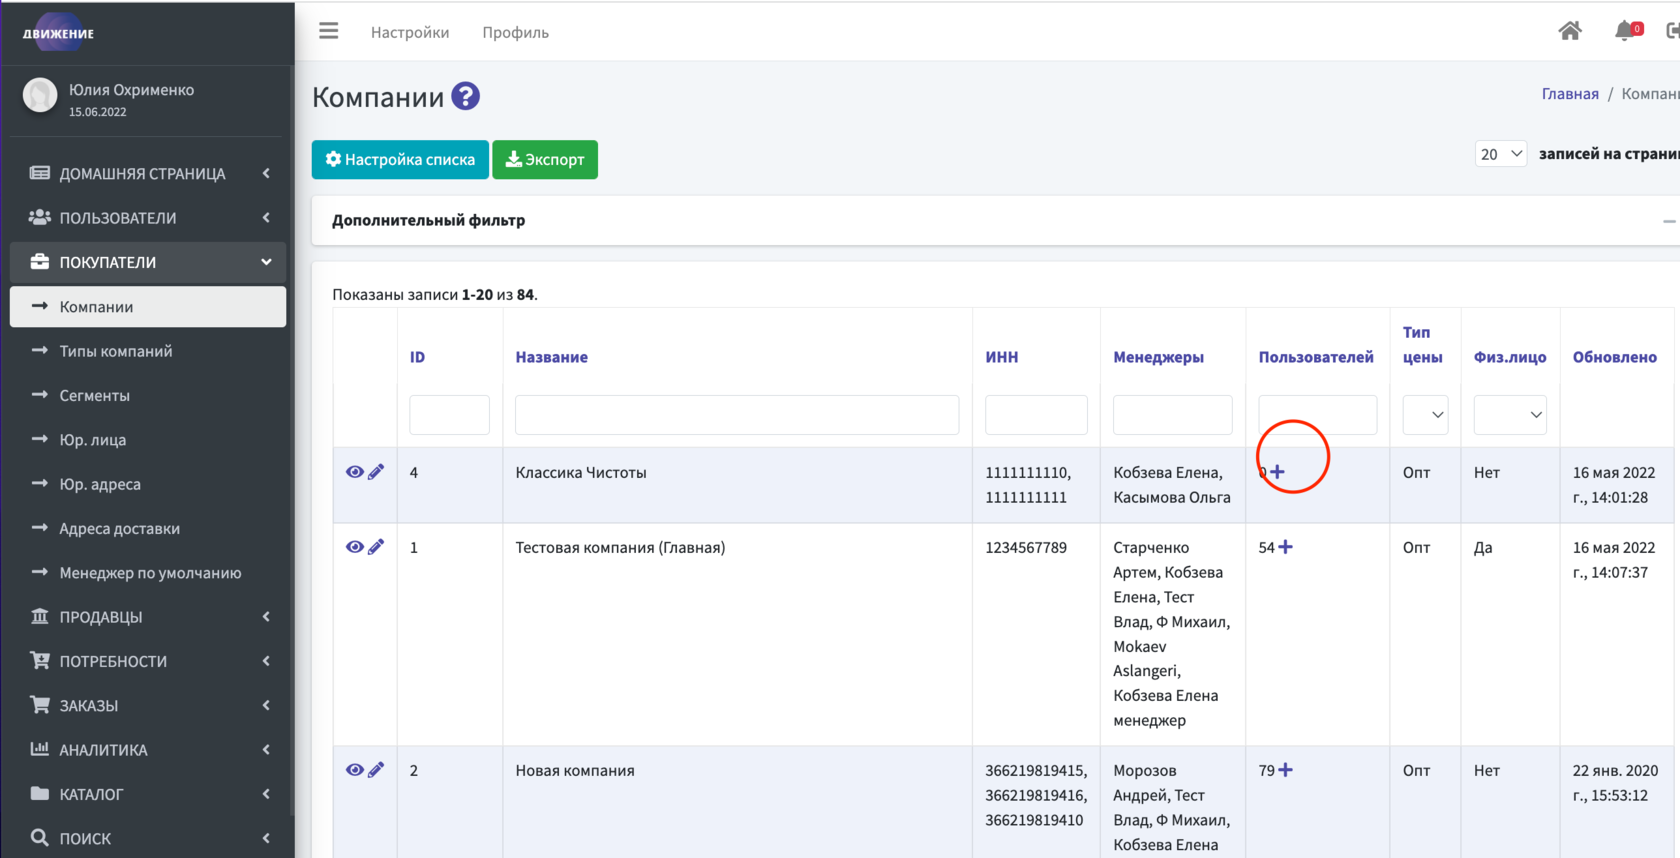
Task: Expand Домашняя страница chevron
Action: click(x=266, y=173)
